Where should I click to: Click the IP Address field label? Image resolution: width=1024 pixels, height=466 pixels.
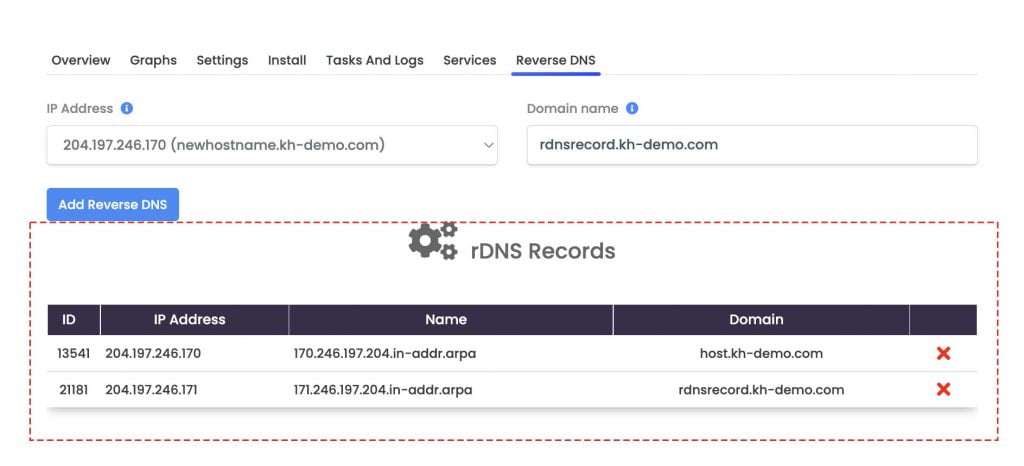[80, 109]
